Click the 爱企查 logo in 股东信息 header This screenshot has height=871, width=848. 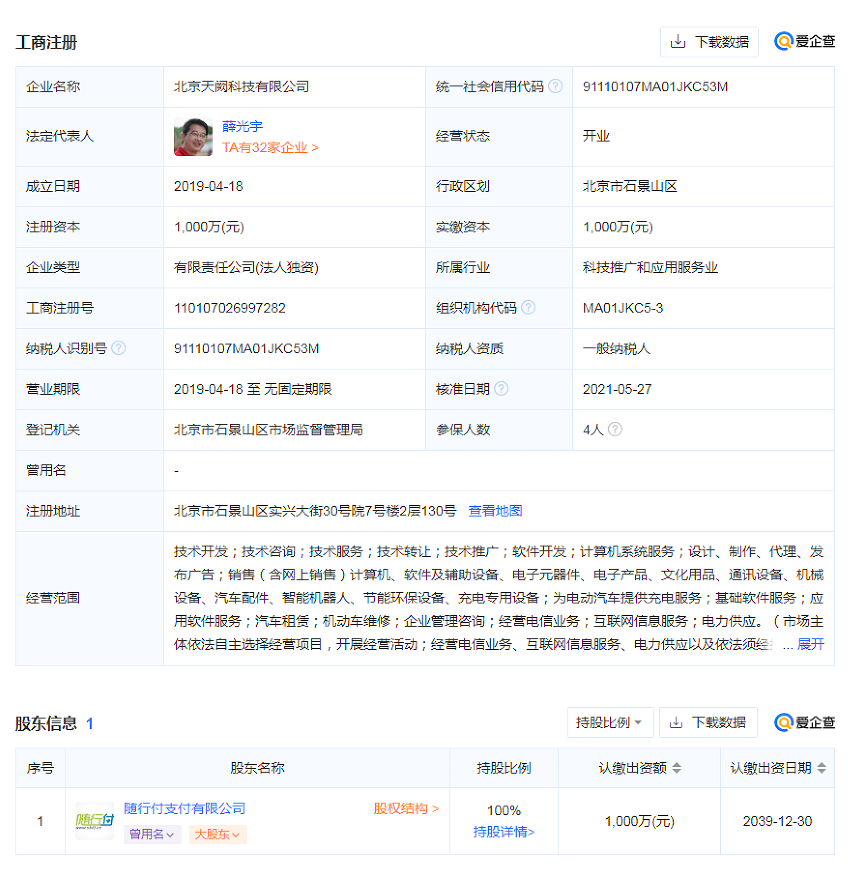[804, 722]
